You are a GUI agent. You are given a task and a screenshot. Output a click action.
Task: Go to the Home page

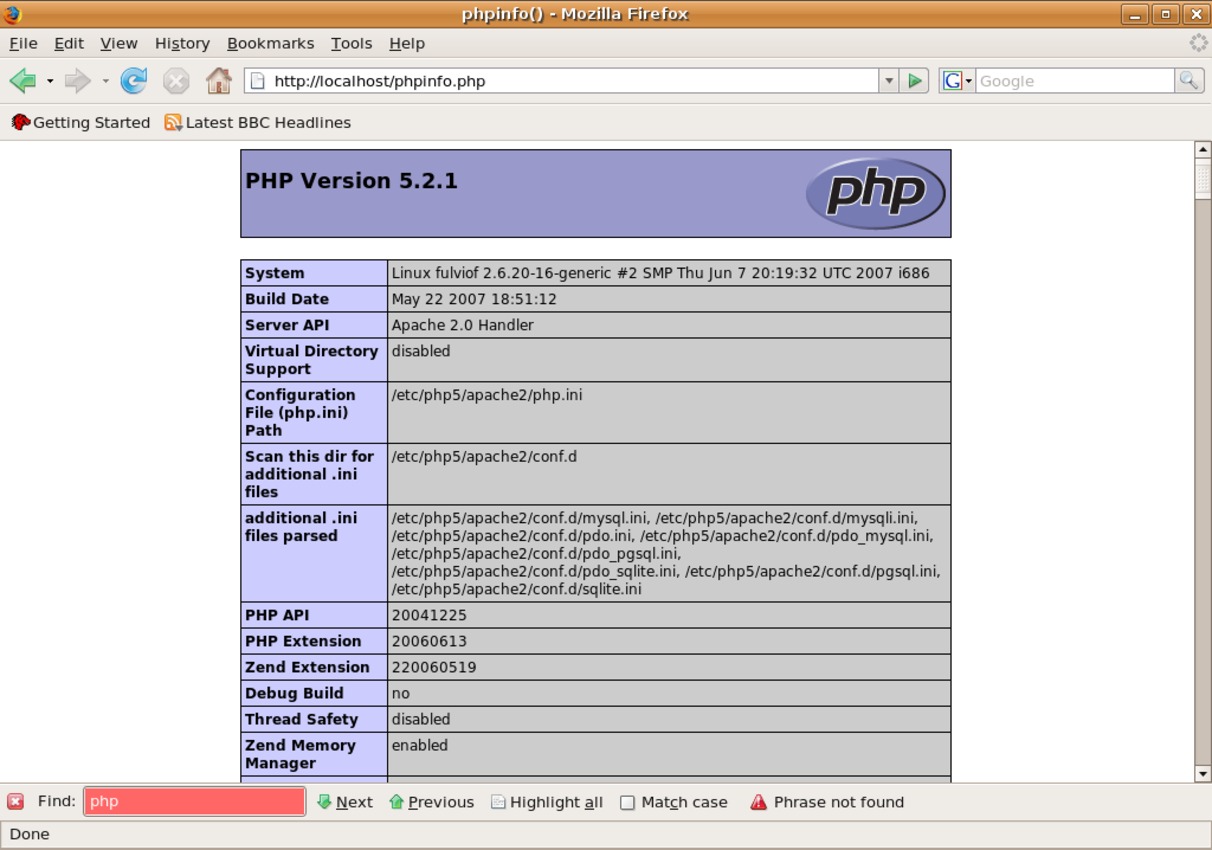click(x=218, y=80)
